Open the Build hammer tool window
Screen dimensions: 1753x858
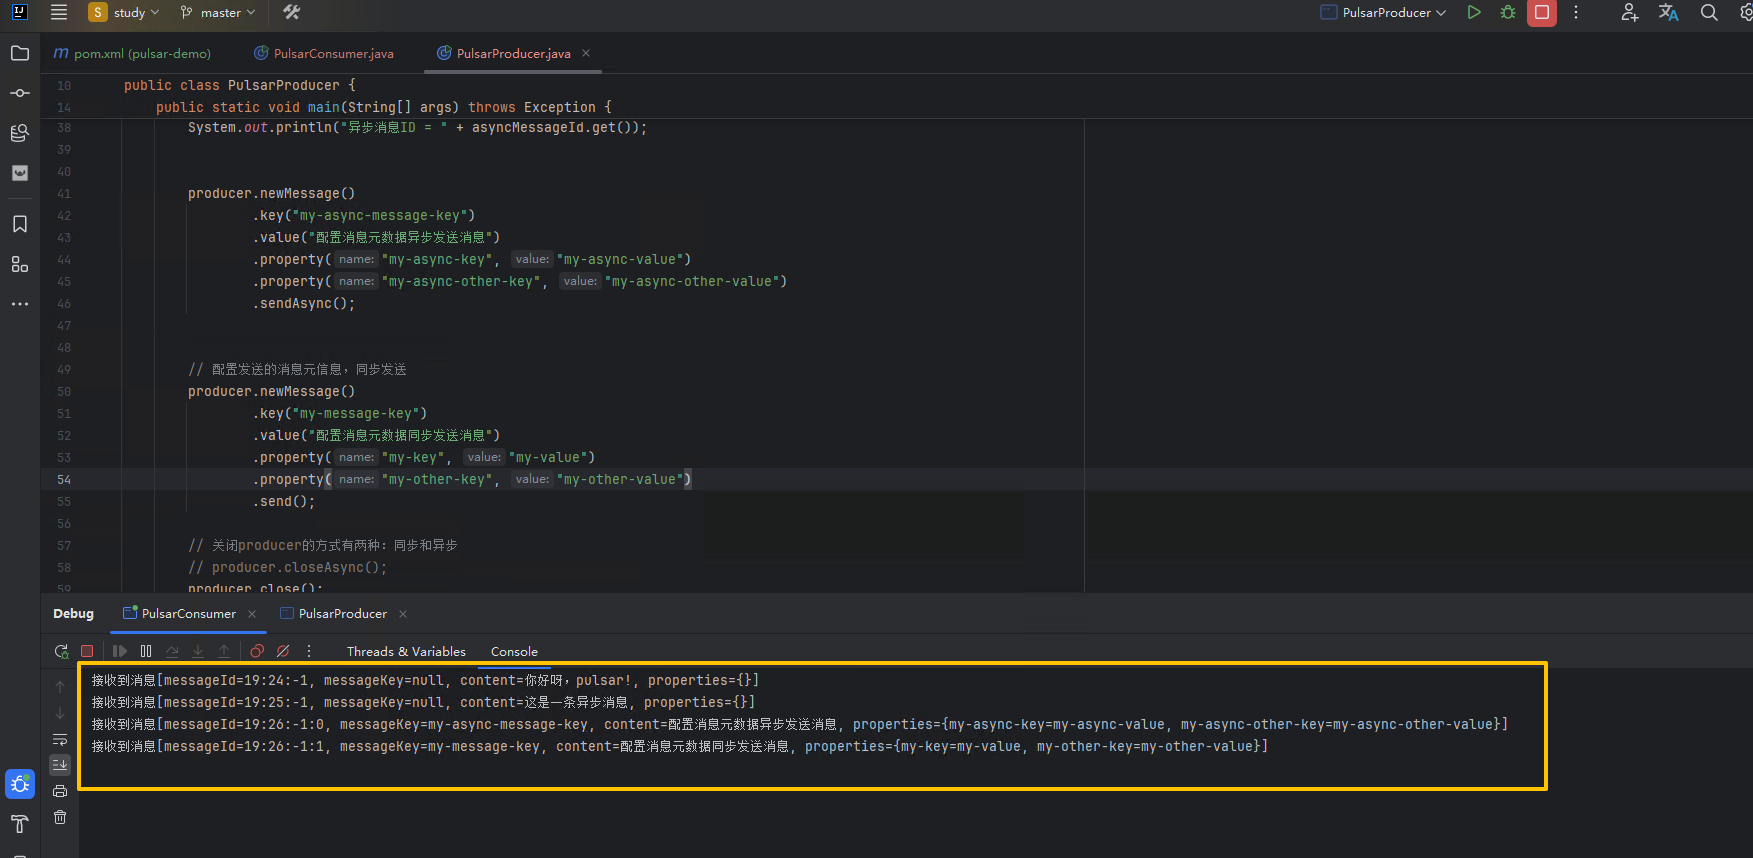point(20,824)
